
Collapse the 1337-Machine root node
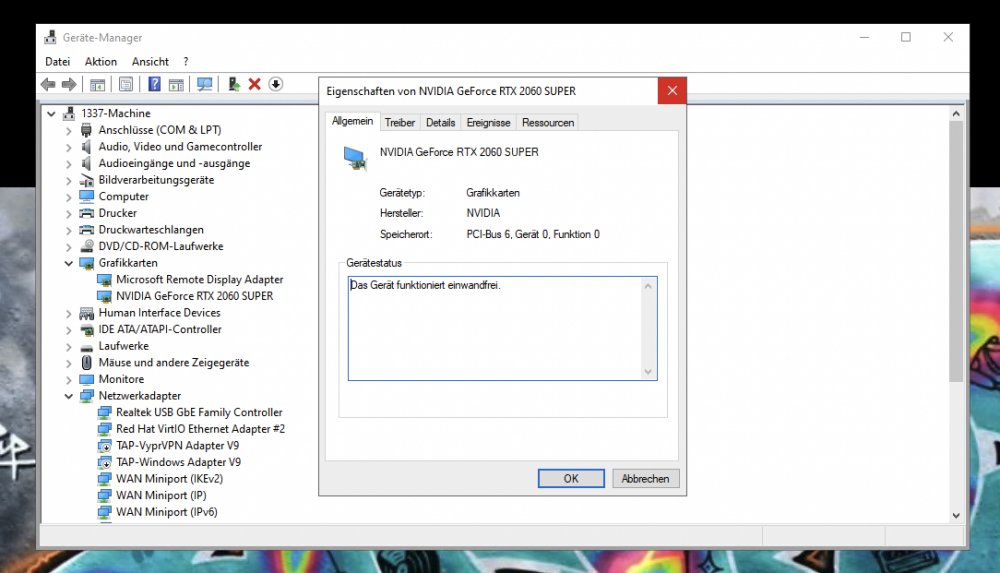[51, 114]
